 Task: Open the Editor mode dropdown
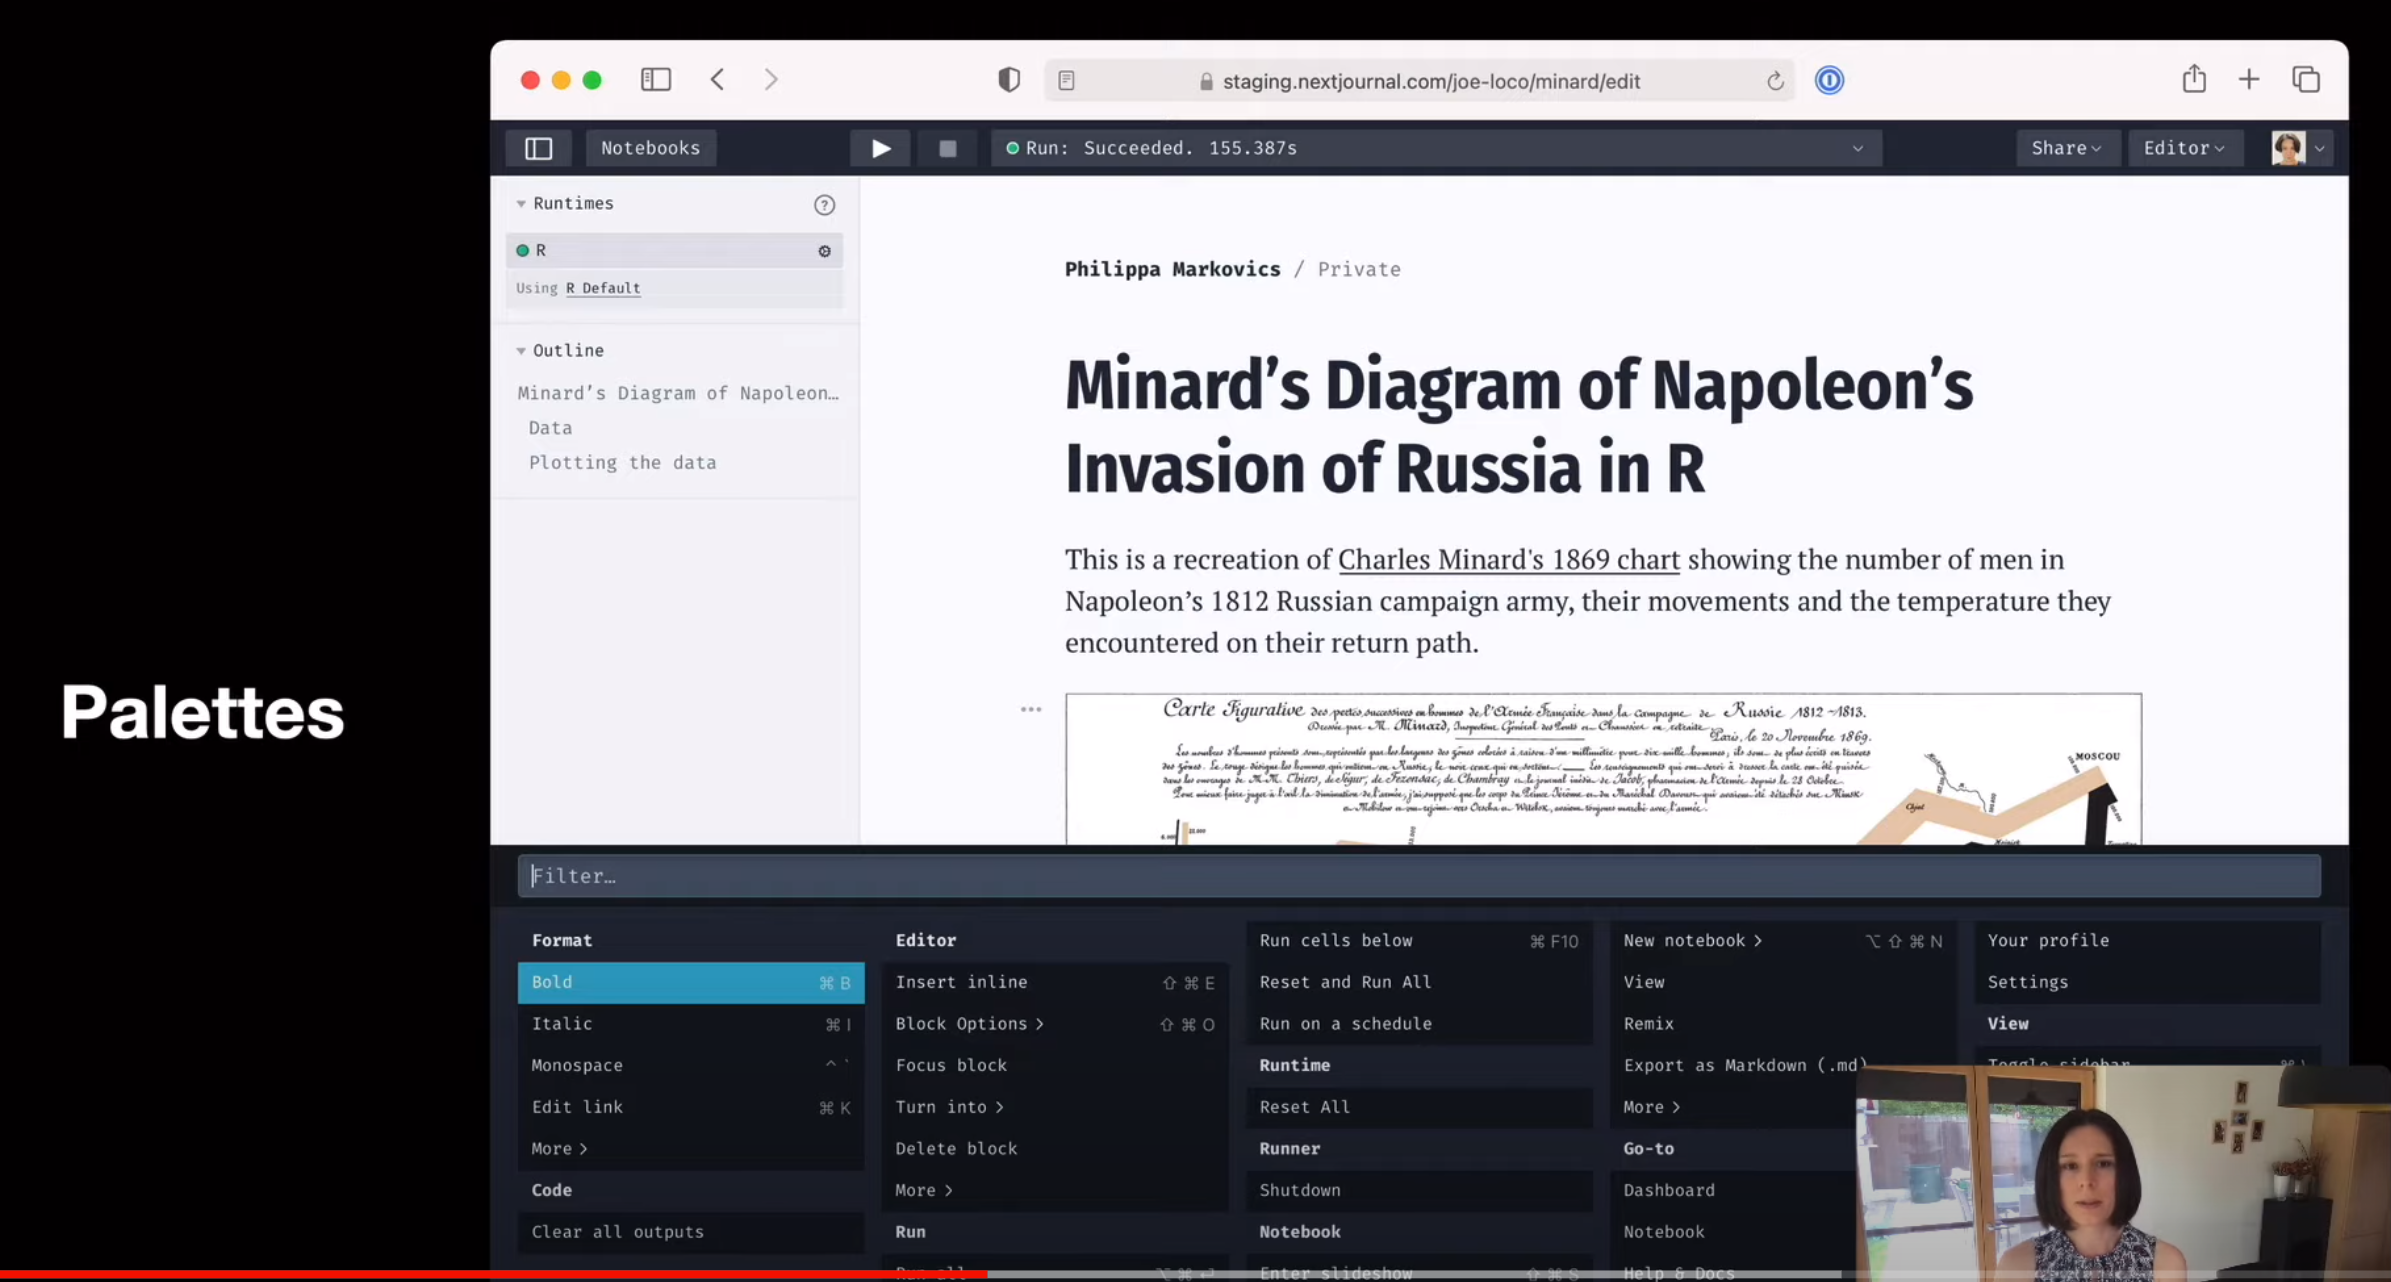pyautogui.click(x=2183, y=148)
